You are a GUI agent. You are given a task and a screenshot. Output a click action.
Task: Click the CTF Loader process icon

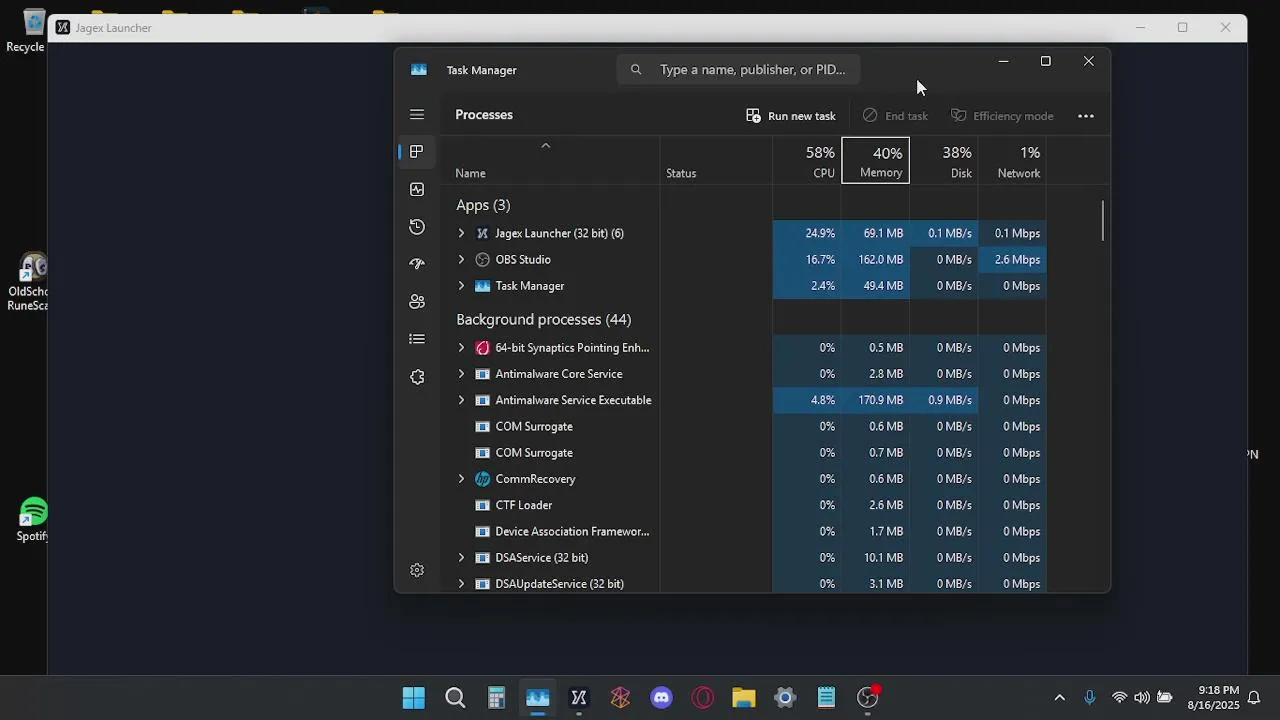pyautogui.click(x=483, y=505)
